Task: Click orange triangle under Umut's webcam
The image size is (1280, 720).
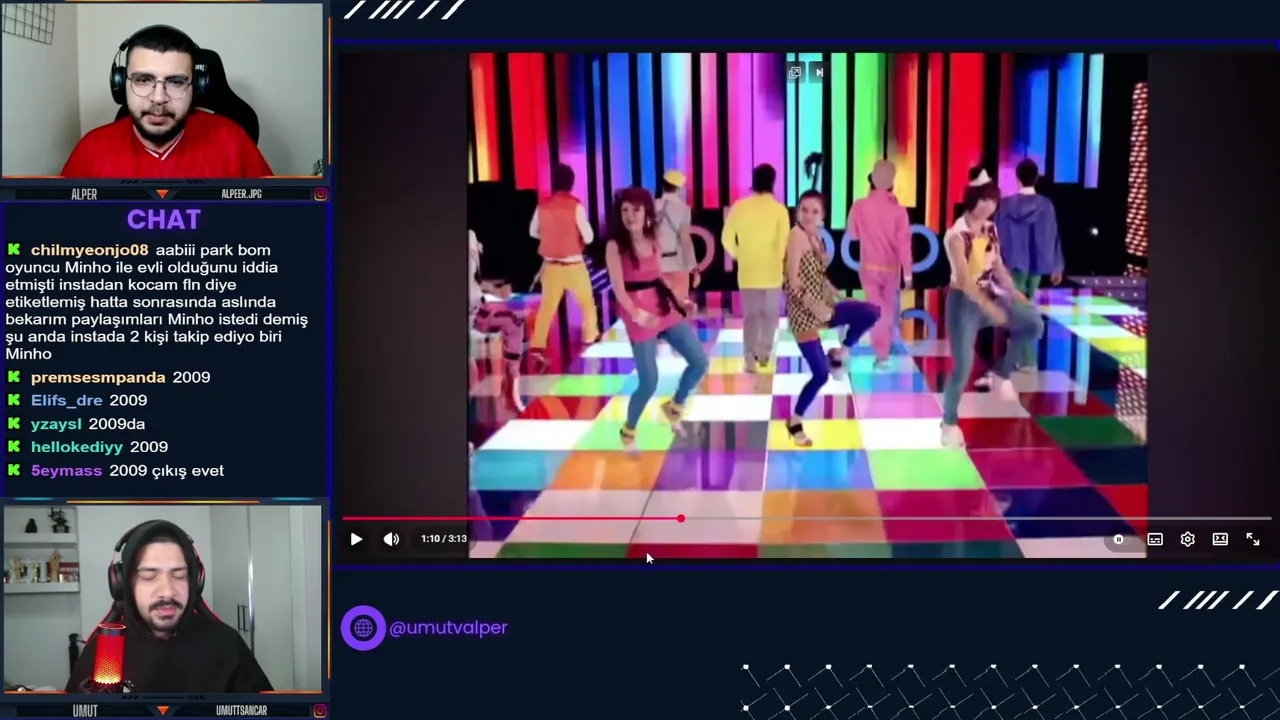Action: click(162, 710)
